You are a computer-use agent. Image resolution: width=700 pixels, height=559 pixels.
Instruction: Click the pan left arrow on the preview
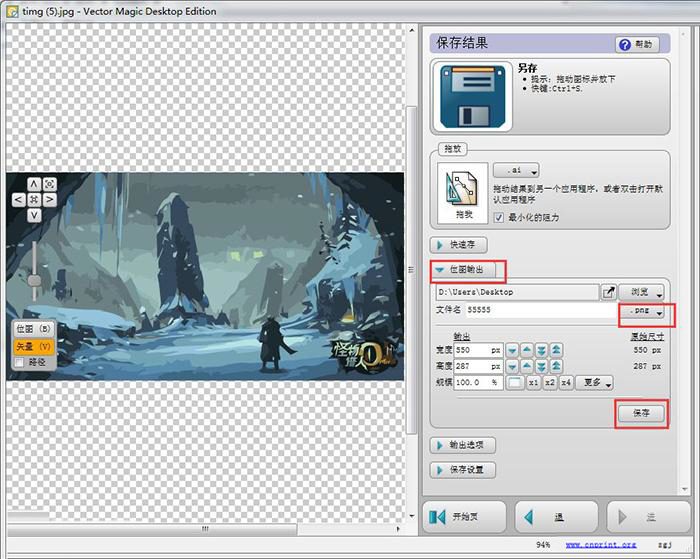[18, 200]
